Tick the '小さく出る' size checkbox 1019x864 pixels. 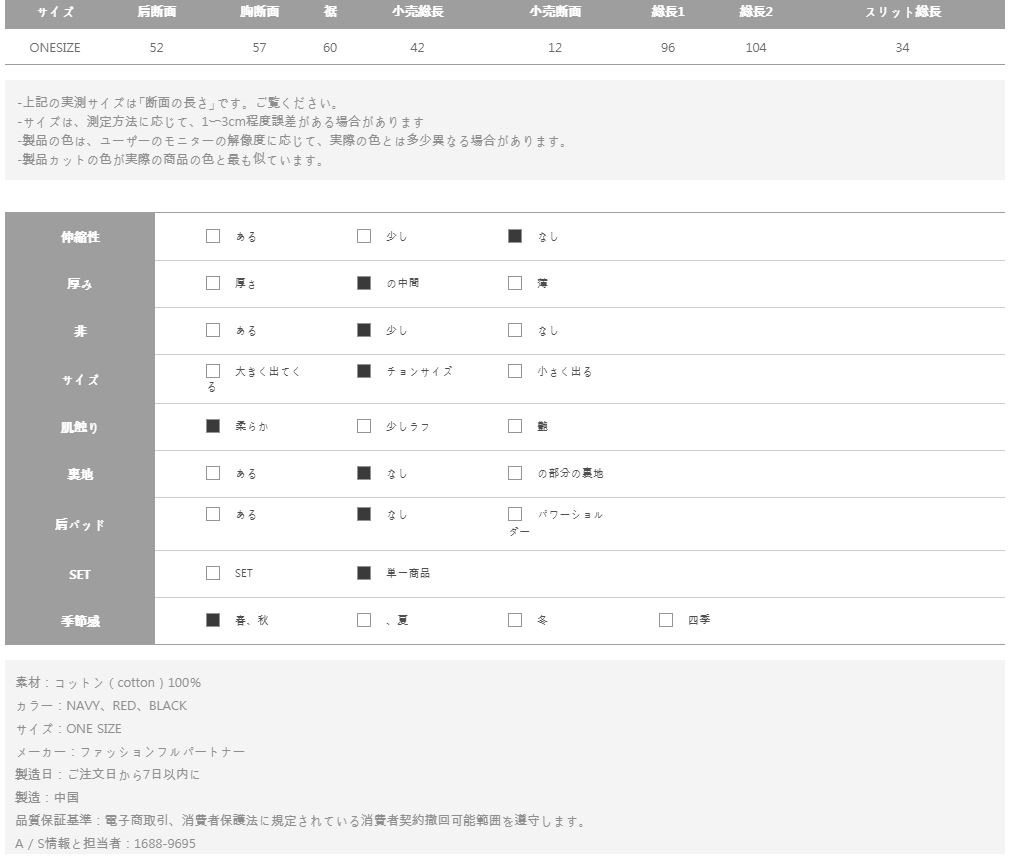click(x=515, y=371)
